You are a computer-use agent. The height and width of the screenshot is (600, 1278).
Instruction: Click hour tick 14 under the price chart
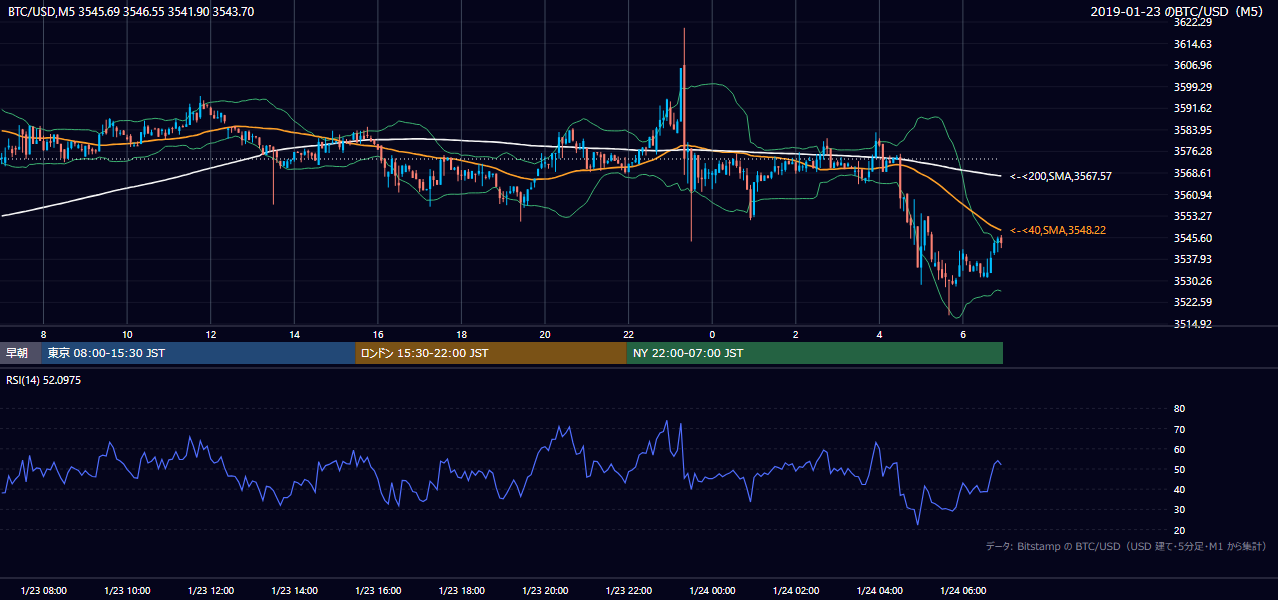(294, 334)
